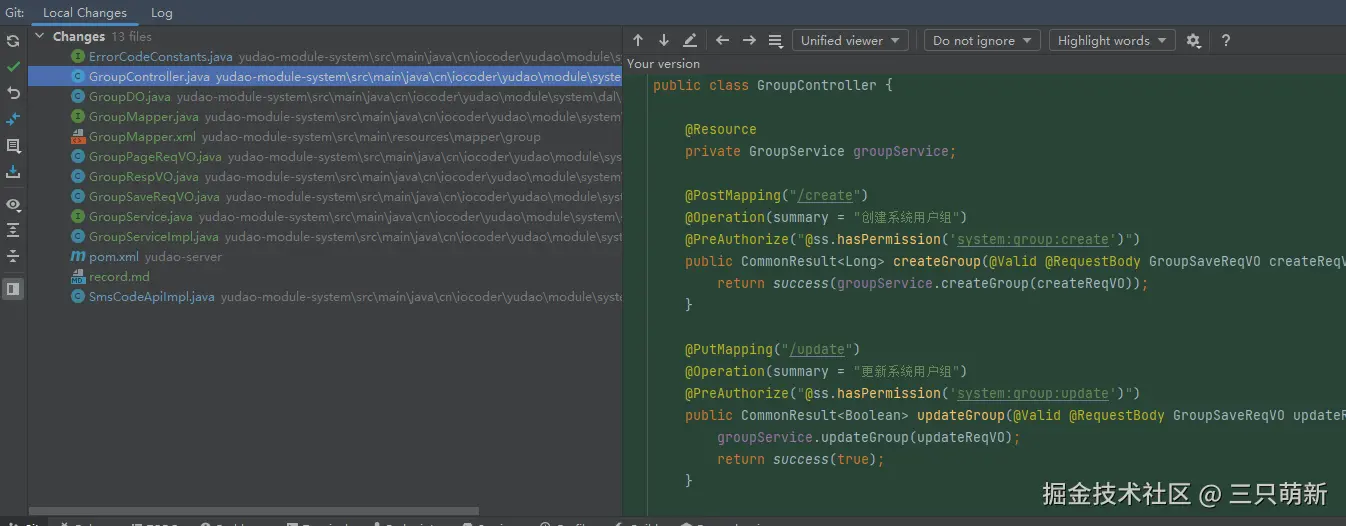The image size is (1346, 526).
Task: Jump to next difference with down arrow
Action: [664, 41]
